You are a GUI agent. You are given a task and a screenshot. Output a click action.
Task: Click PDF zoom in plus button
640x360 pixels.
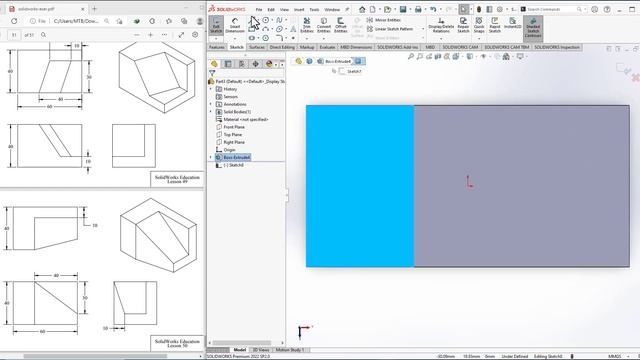pyautogui.click(x=151, y=35)
